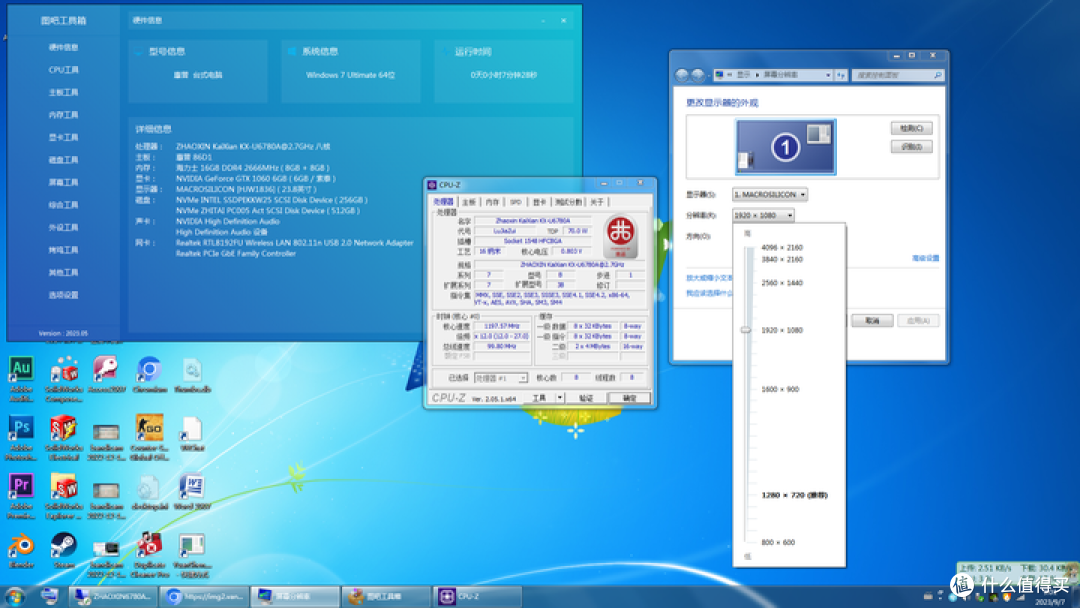Switch to the SPD tab in CPU-Z

tap(516, 202)
